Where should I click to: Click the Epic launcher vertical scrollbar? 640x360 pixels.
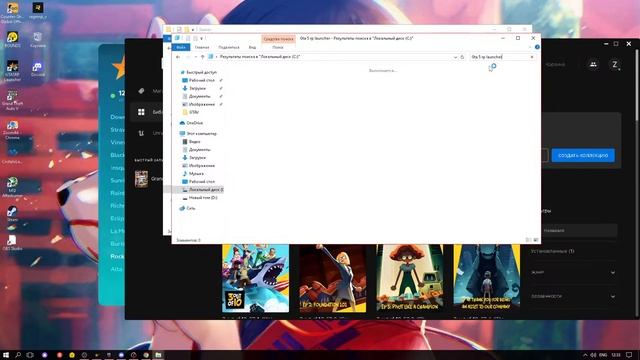pos(637,85)
